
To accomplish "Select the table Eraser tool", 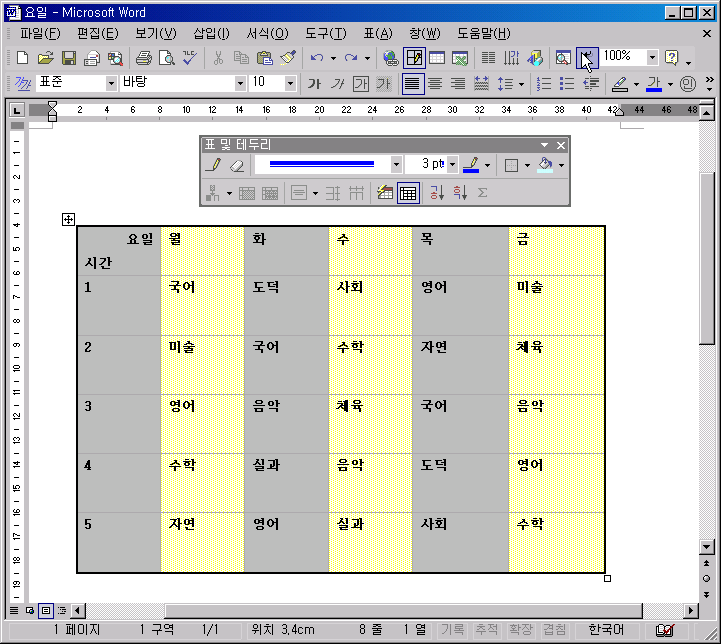I will click(237, 165).
